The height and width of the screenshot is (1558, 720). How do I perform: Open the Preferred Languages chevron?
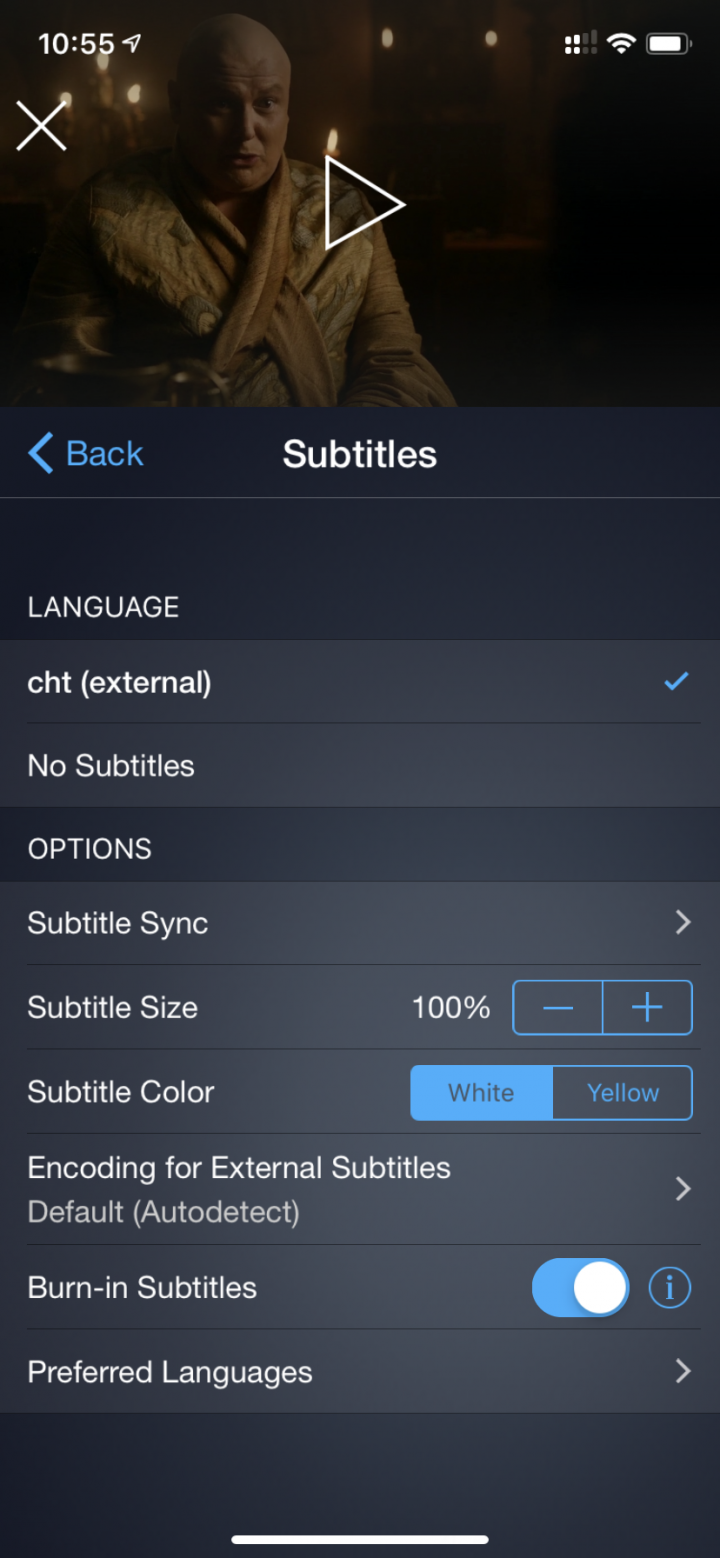[x=683, y=1371]
